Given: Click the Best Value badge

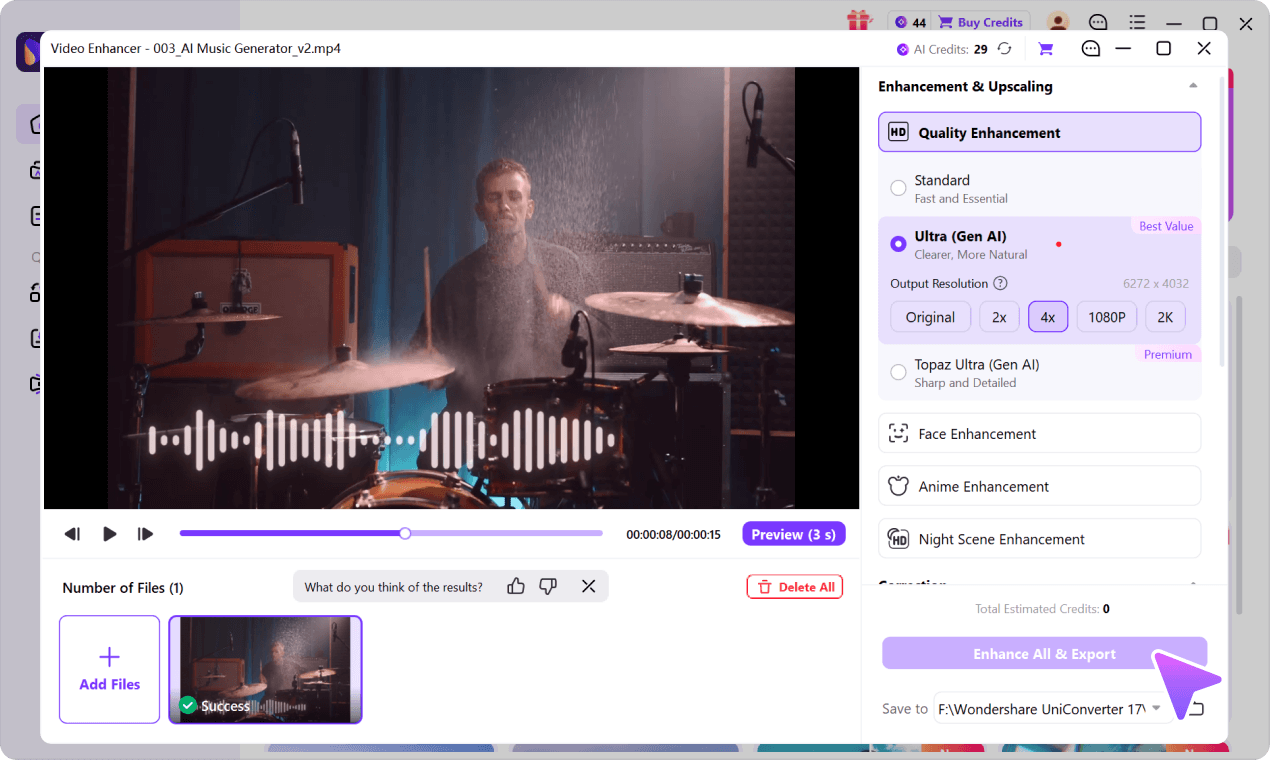Looking at the screenshot, I should (1166, 226).
